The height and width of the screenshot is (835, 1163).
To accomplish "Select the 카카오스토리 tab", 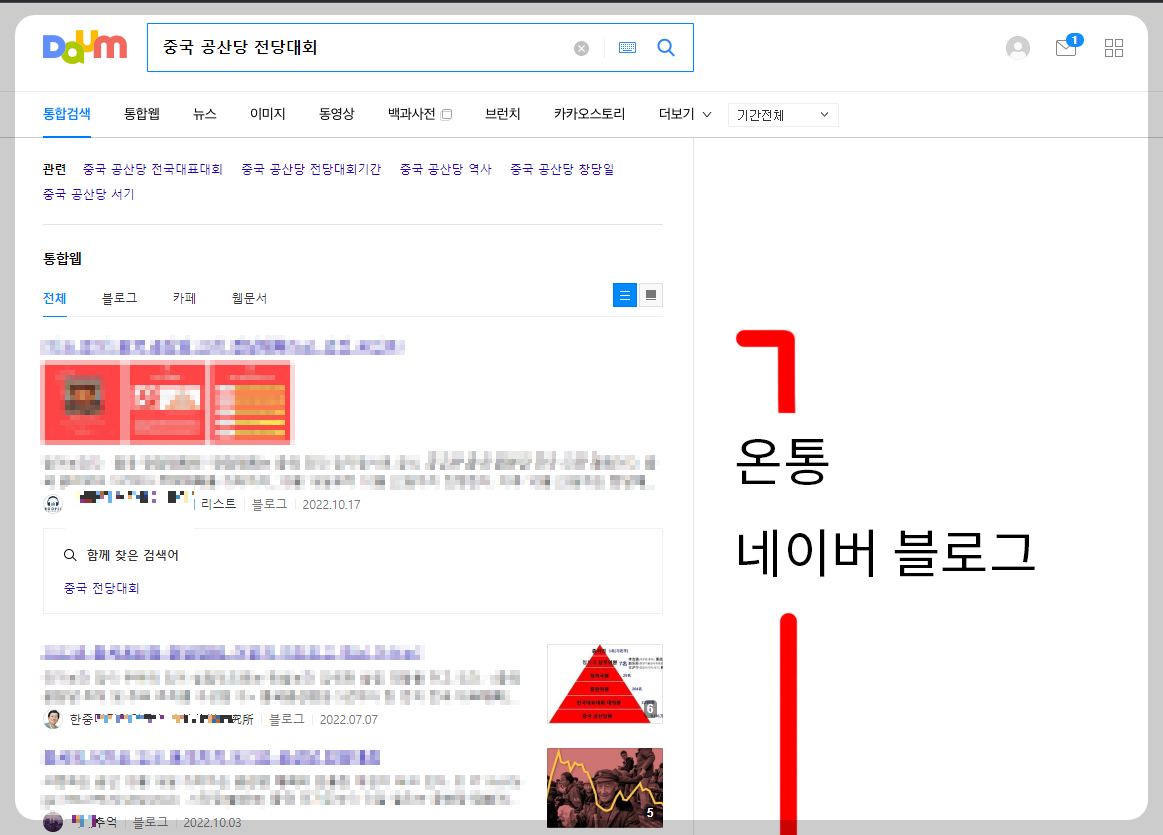I will [590, 114].
